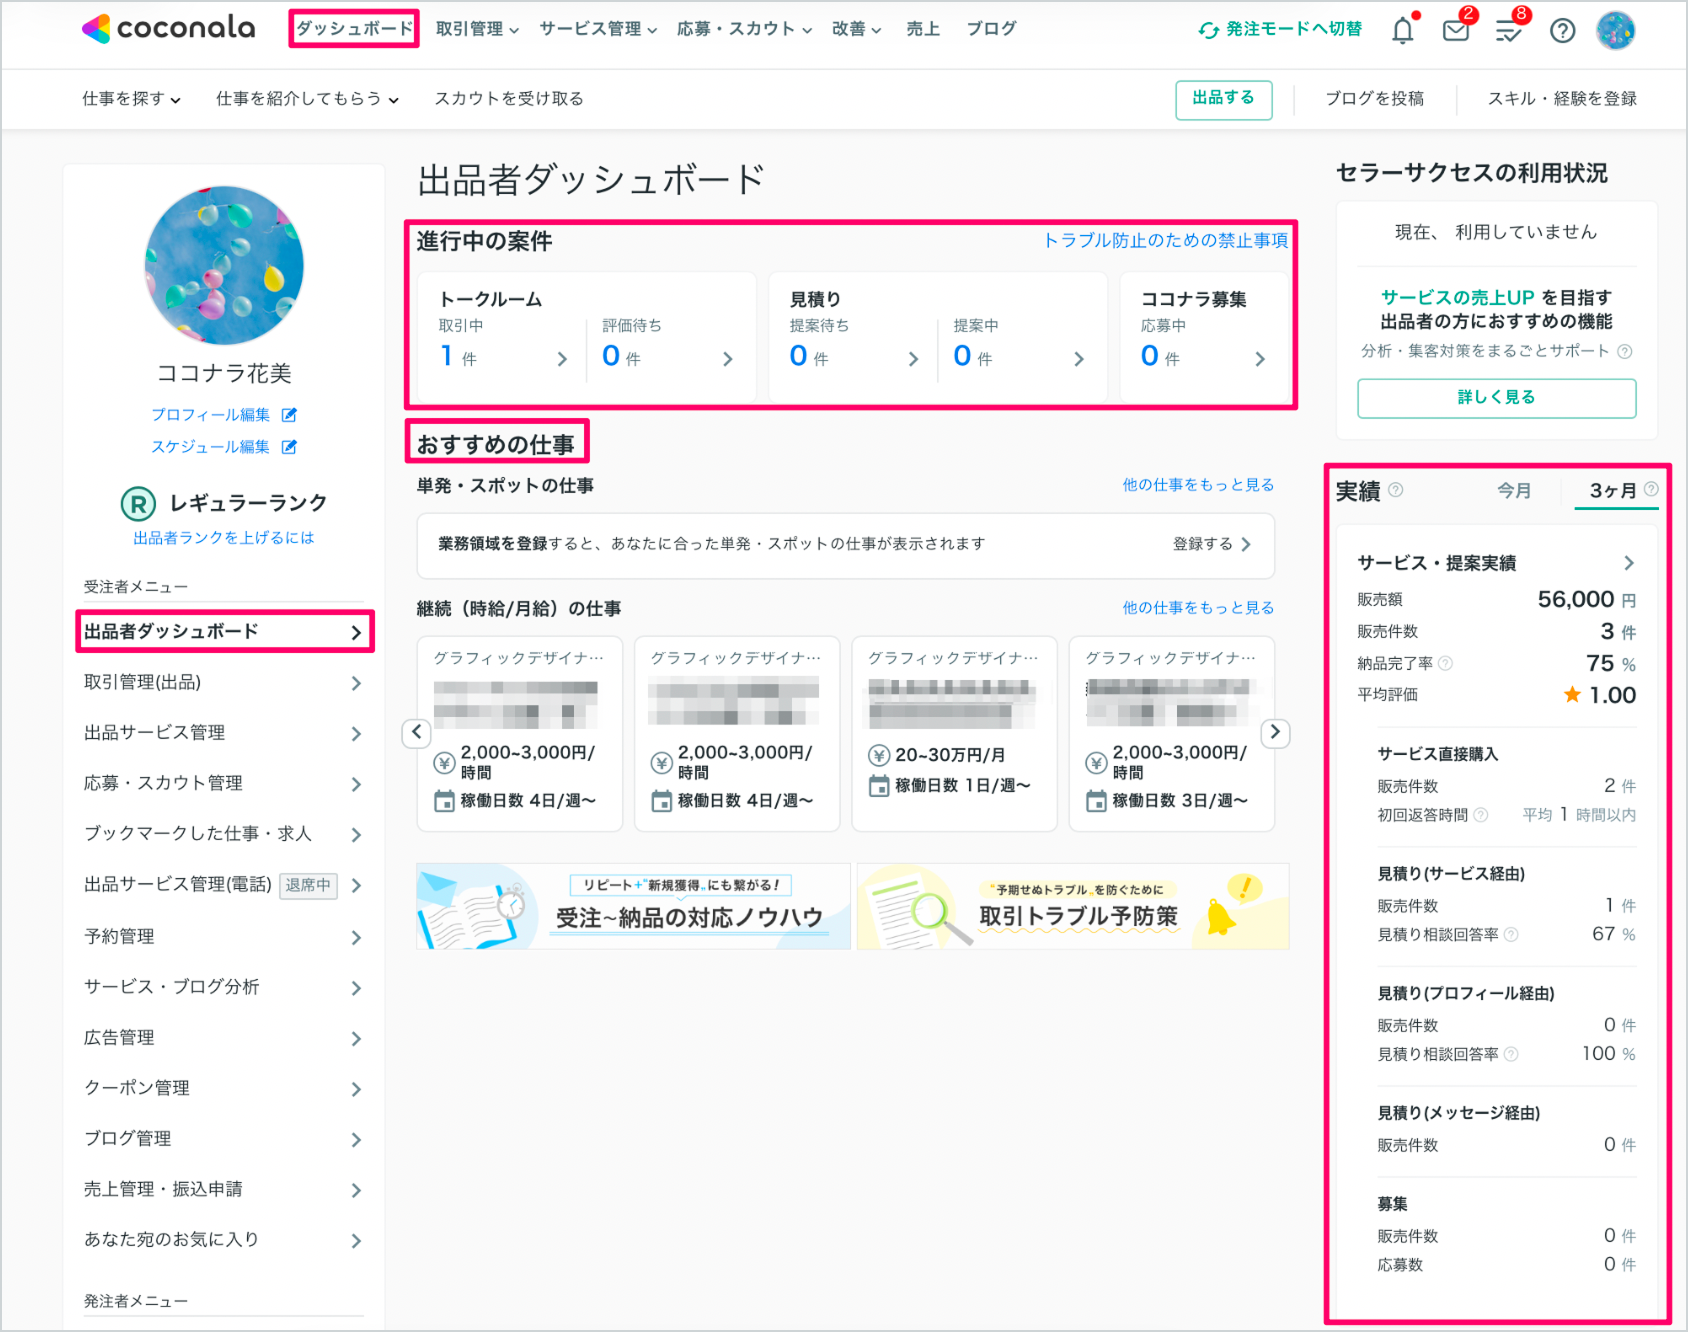This screenshot has height=1332, width=1688.
Task: Open 応募・スカウト管理 sidebar item
Action: (x=223, y=784)
